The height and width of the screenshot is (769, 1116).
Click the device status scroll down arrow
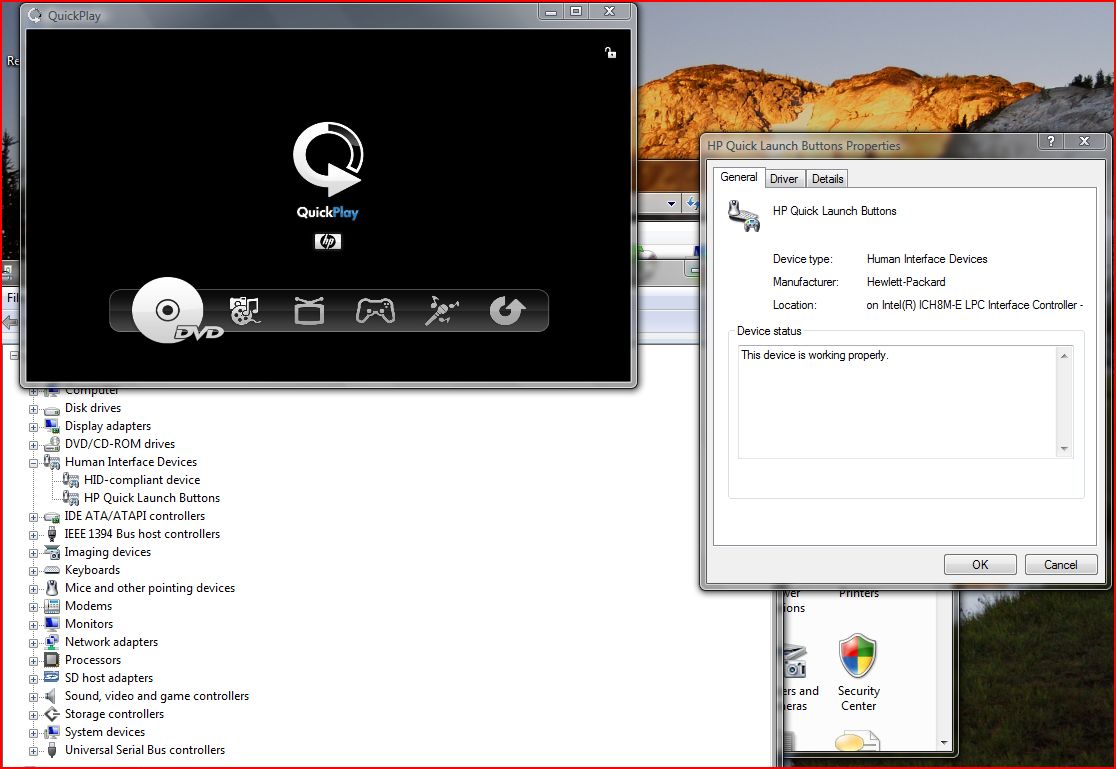pyautogui.click(x=1064, y=449)
